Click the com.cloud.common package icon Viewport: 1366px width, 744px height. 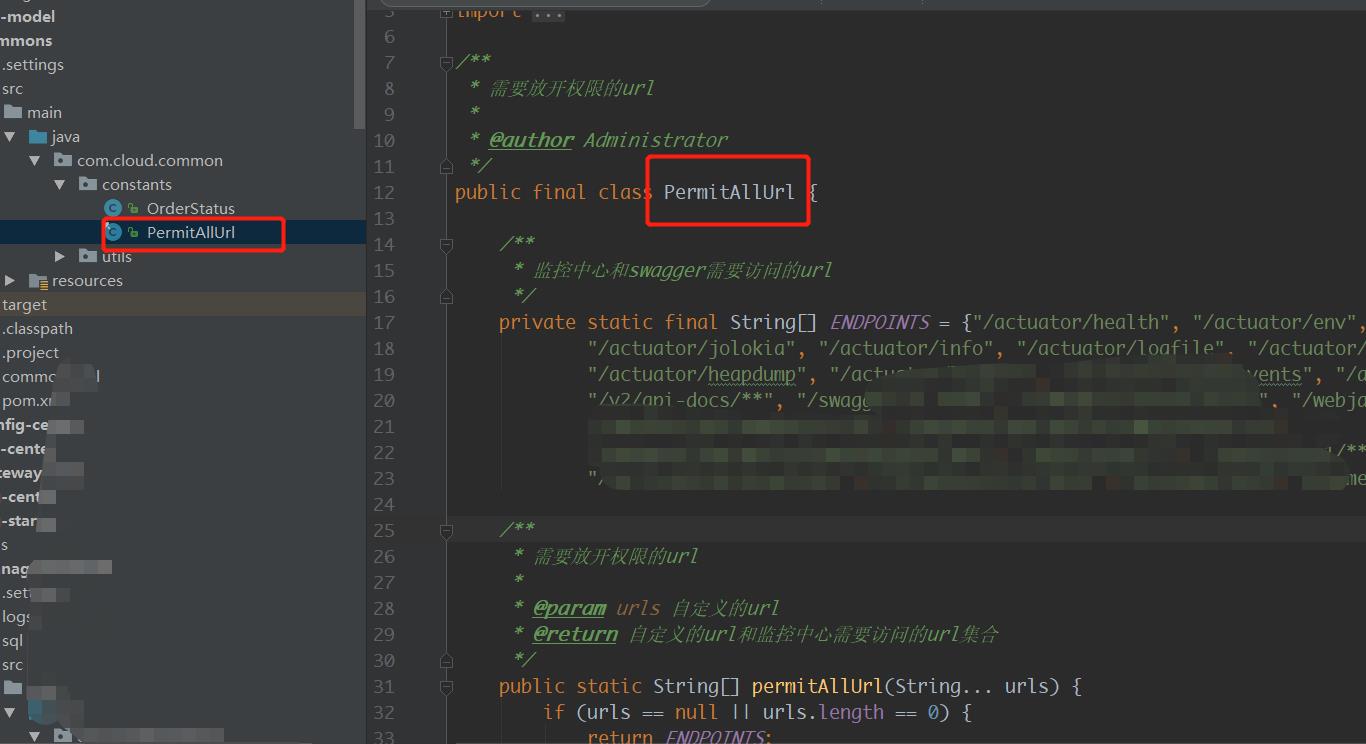63,160
